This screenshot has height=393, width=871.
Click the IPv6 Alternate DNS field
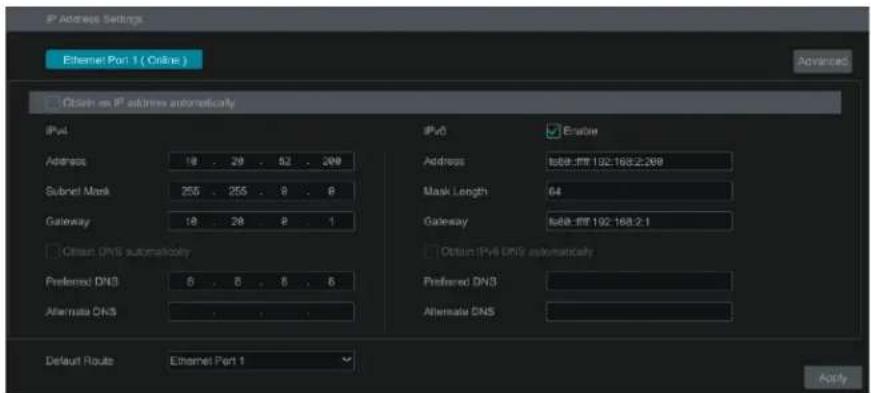[639, 312]
